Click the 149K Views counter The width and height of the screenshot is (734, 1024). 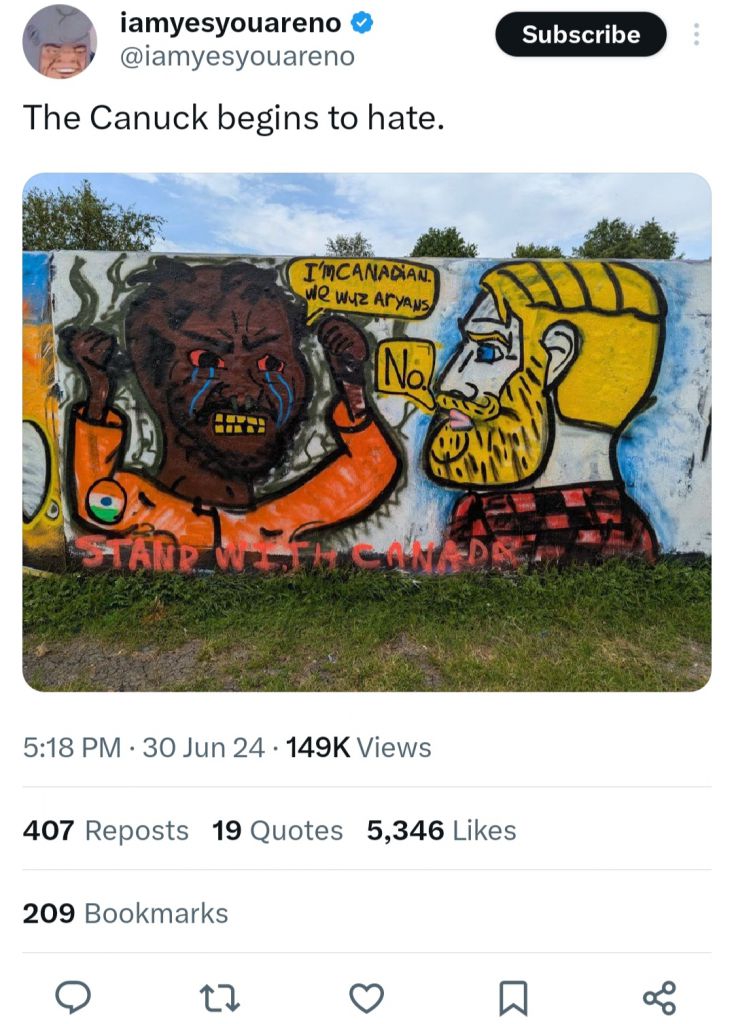click(x=359, y=748)
